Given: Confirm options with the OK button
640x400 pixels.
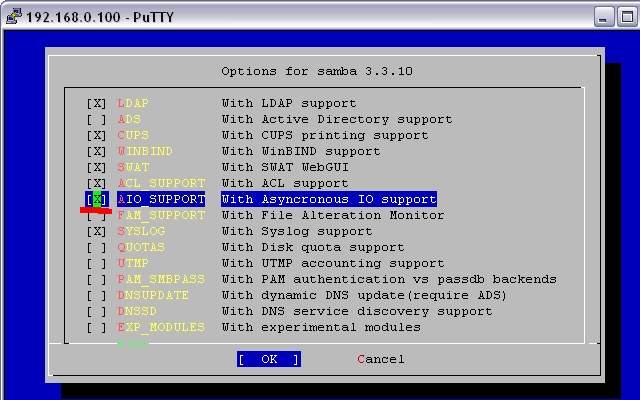Looking at the screenshot, I should pos(269,359).
